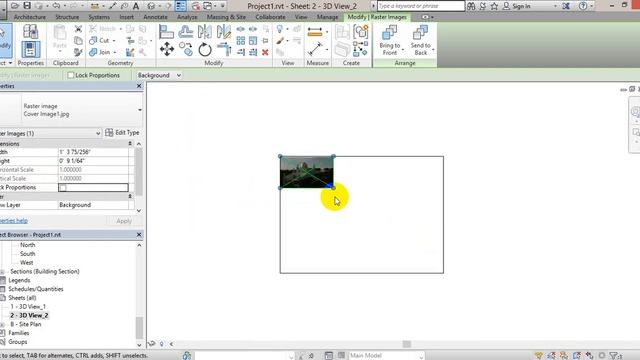Click the red Delete icon
Screen dimensions: 640x360
pyautogui.click(x=265, y=52)
